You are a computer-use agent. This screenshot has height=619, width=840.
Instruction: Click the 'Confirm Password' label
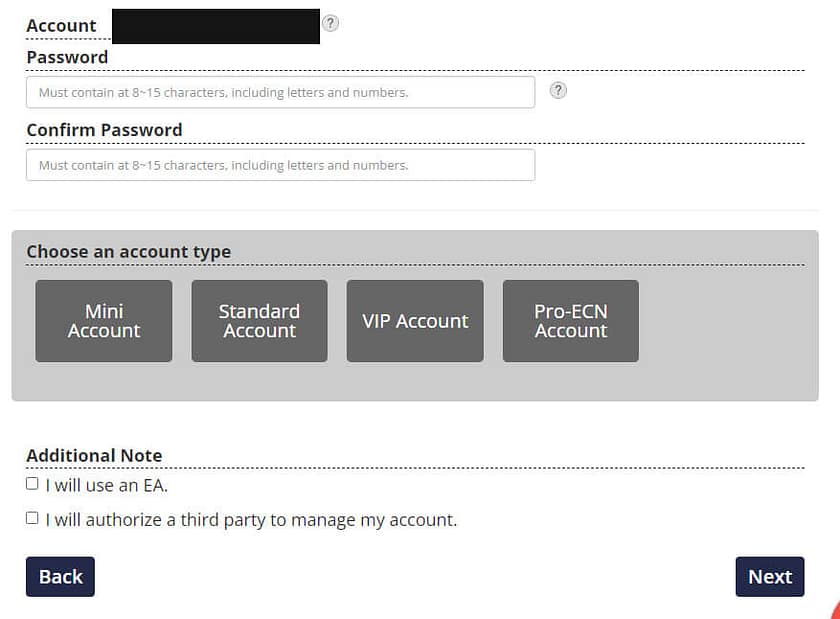point(104,130)
